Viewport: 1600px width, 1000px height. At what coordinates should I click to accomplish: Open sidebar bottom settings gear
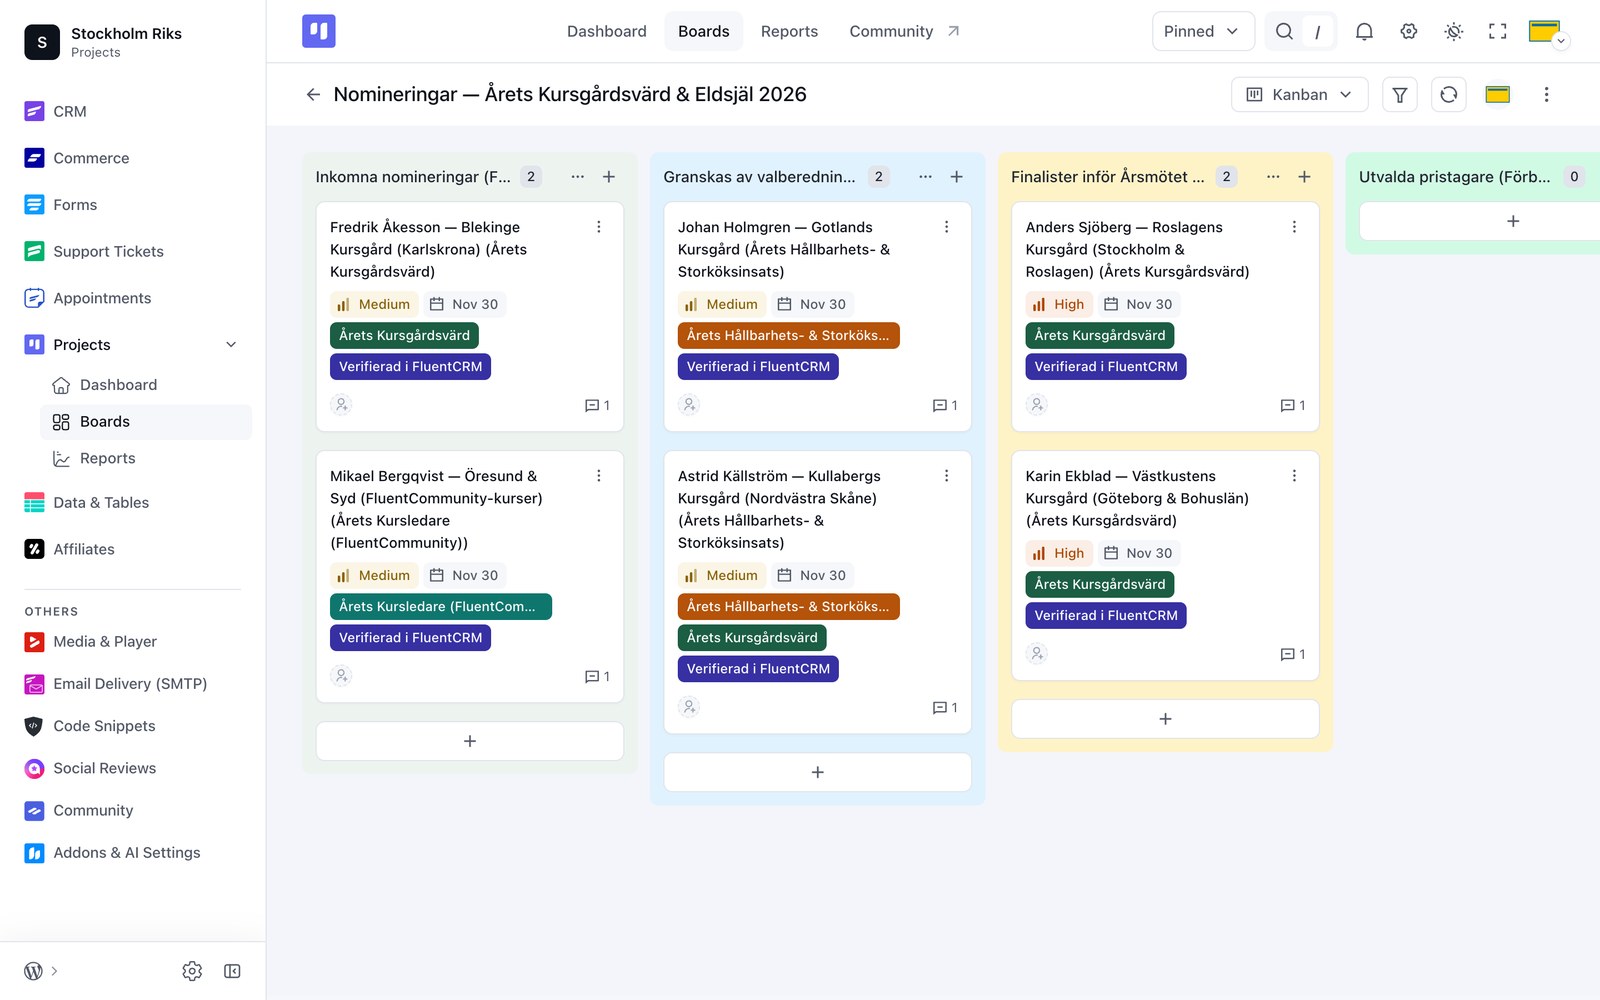coord(192,971)
